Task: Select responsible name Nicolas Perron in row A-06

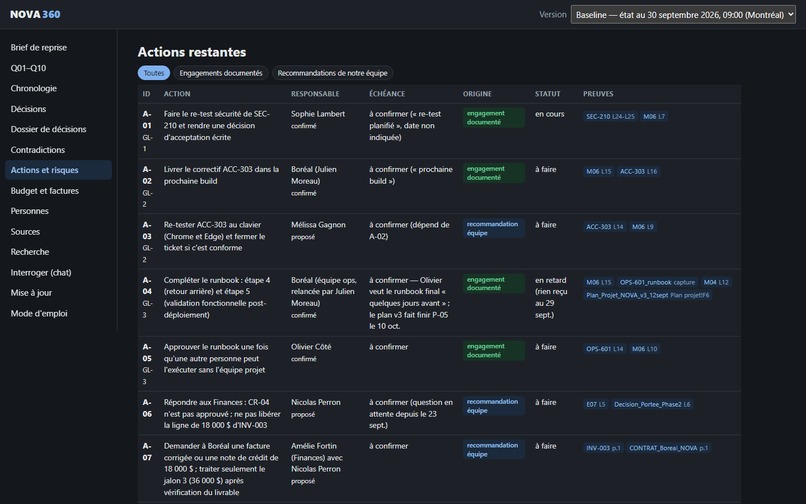Action: click(x=316, y=403)
